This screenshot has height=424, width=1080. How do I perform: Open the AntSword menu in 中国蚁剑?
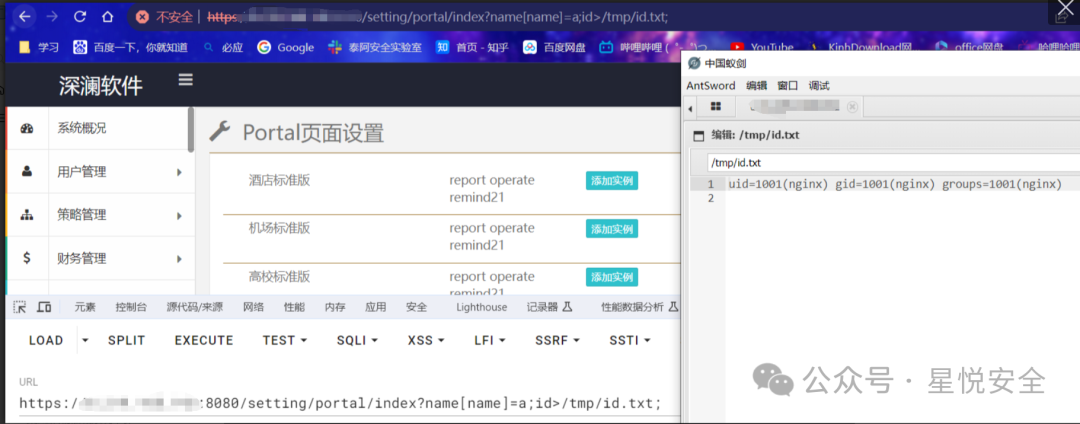[x=711, y=85]
